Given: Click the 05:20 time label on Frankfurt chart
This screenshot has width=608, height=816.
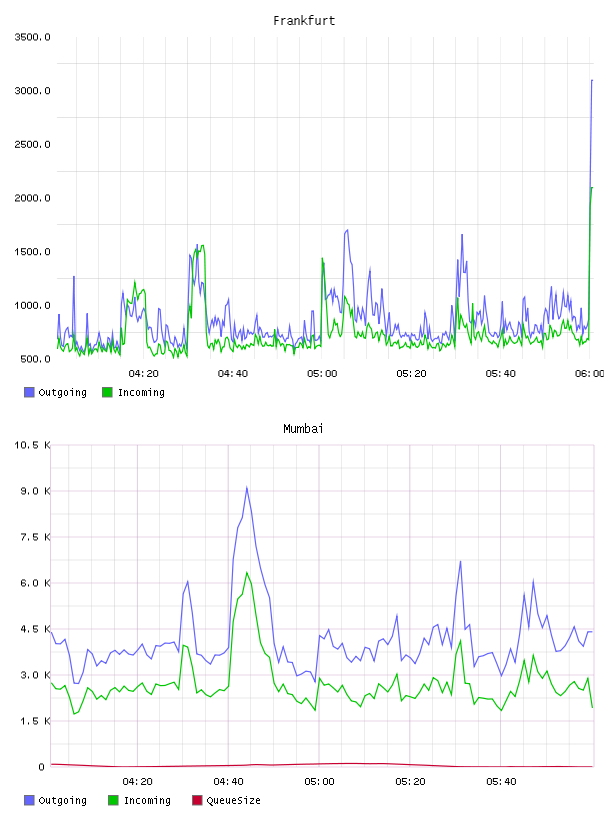Looking at the screenshot, I should coord(411,374).
